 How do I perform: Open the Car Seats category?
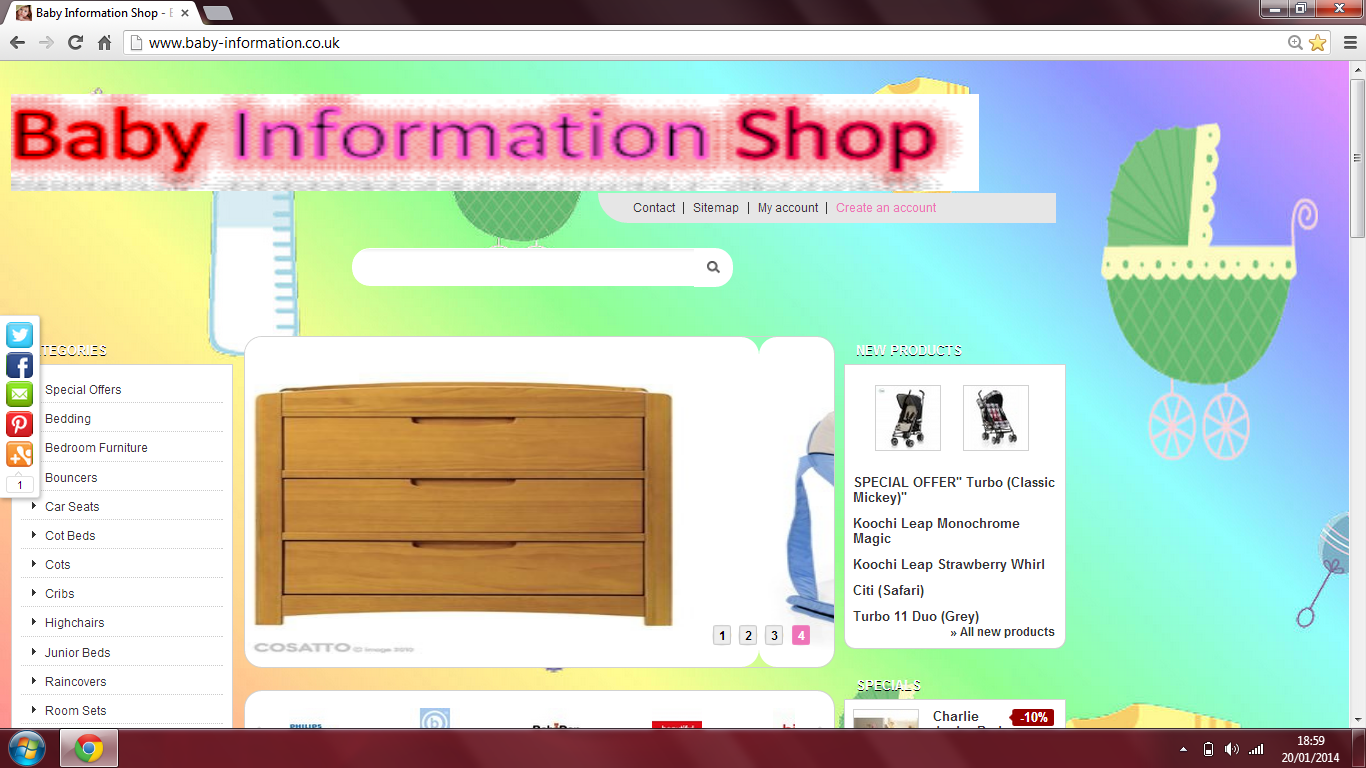point(72,507)
